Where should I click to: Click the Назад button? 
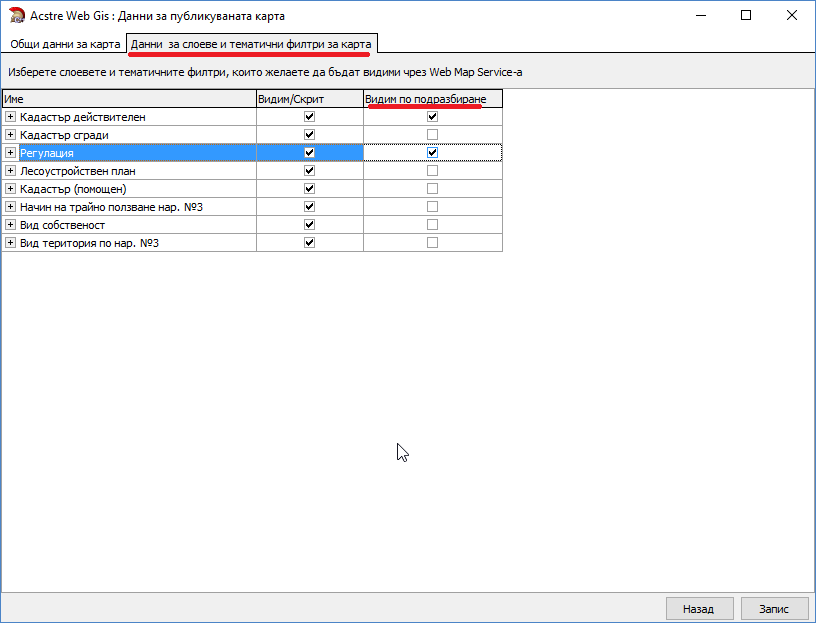click(698, 608)
